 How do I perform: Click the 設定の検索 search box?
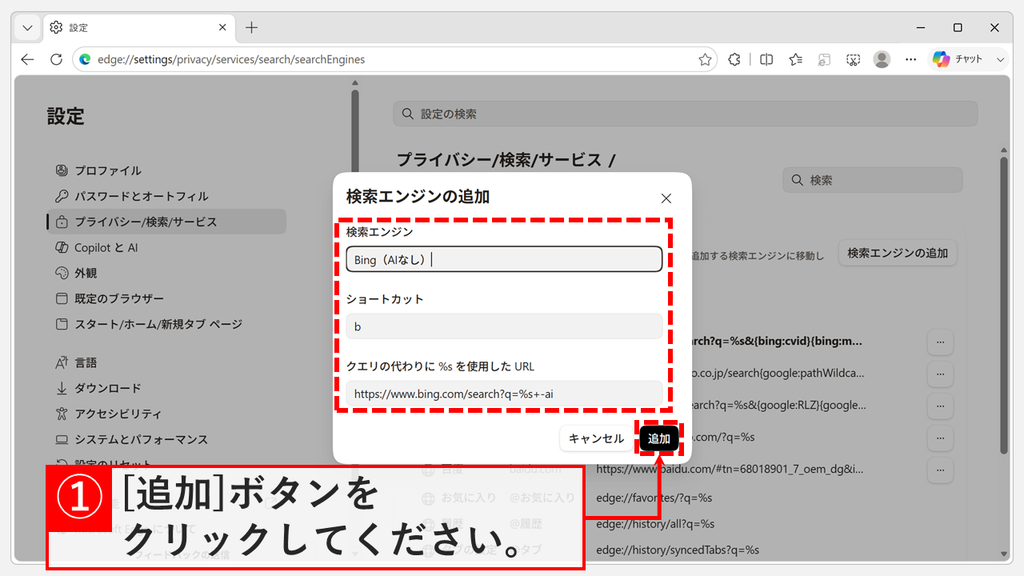[x=685, y=114]
